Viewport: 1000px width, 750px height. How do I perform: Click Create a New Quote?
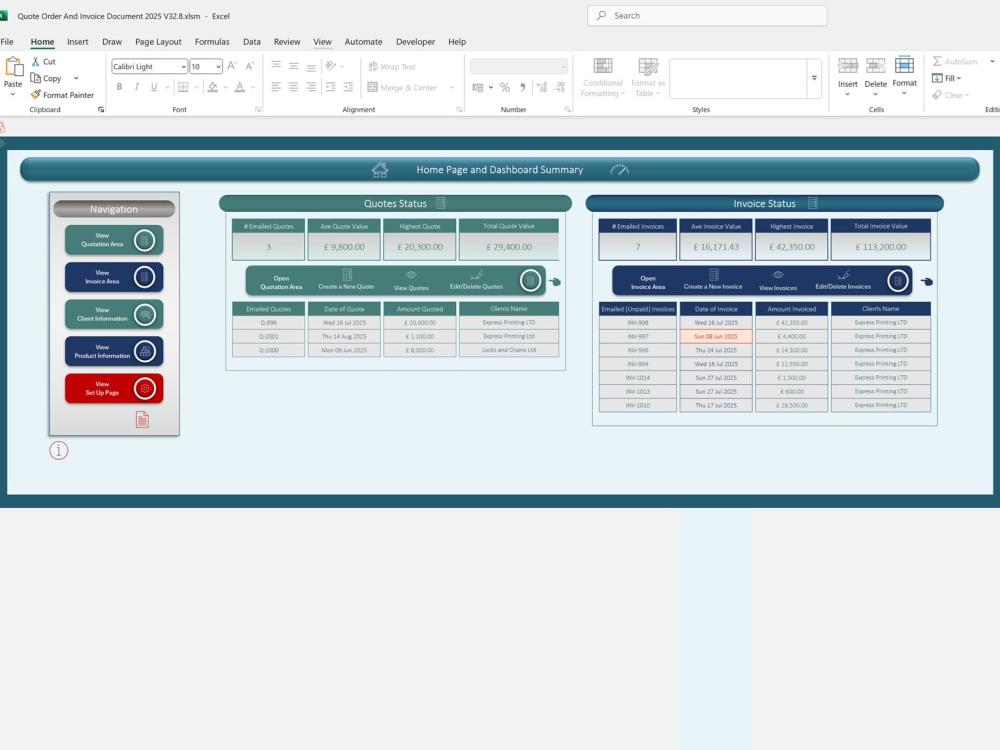click(346, 280)
